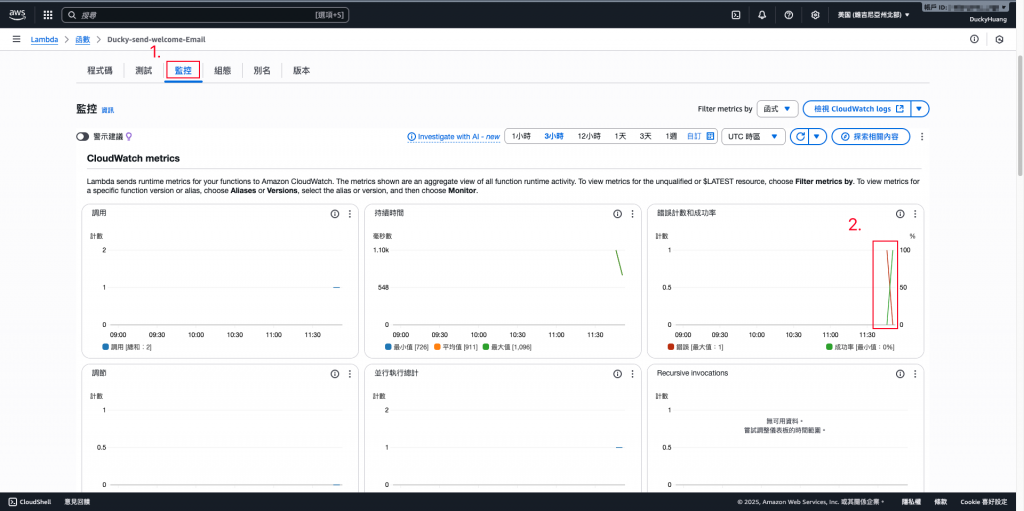This screenshot has height=511, width=1024.
Task: Click the refresh metrics icon button
Action: pyautogui.click(x=799, y=137)
